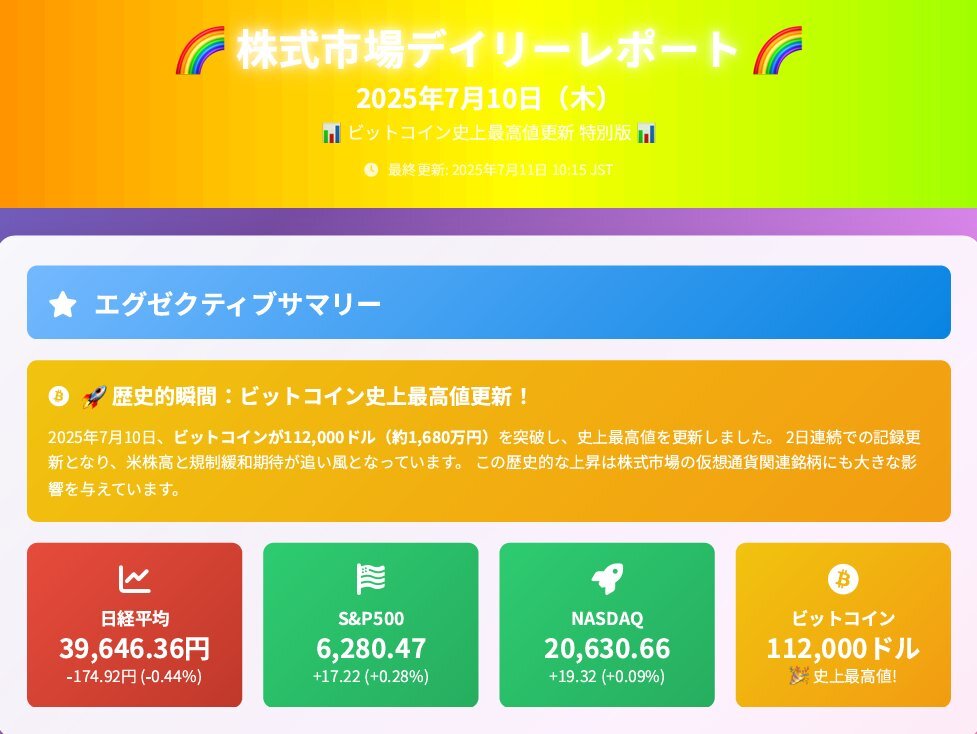Click the clock icon beside 最終更新
This screenshot has height=734, width=977.
coord(371,169)
